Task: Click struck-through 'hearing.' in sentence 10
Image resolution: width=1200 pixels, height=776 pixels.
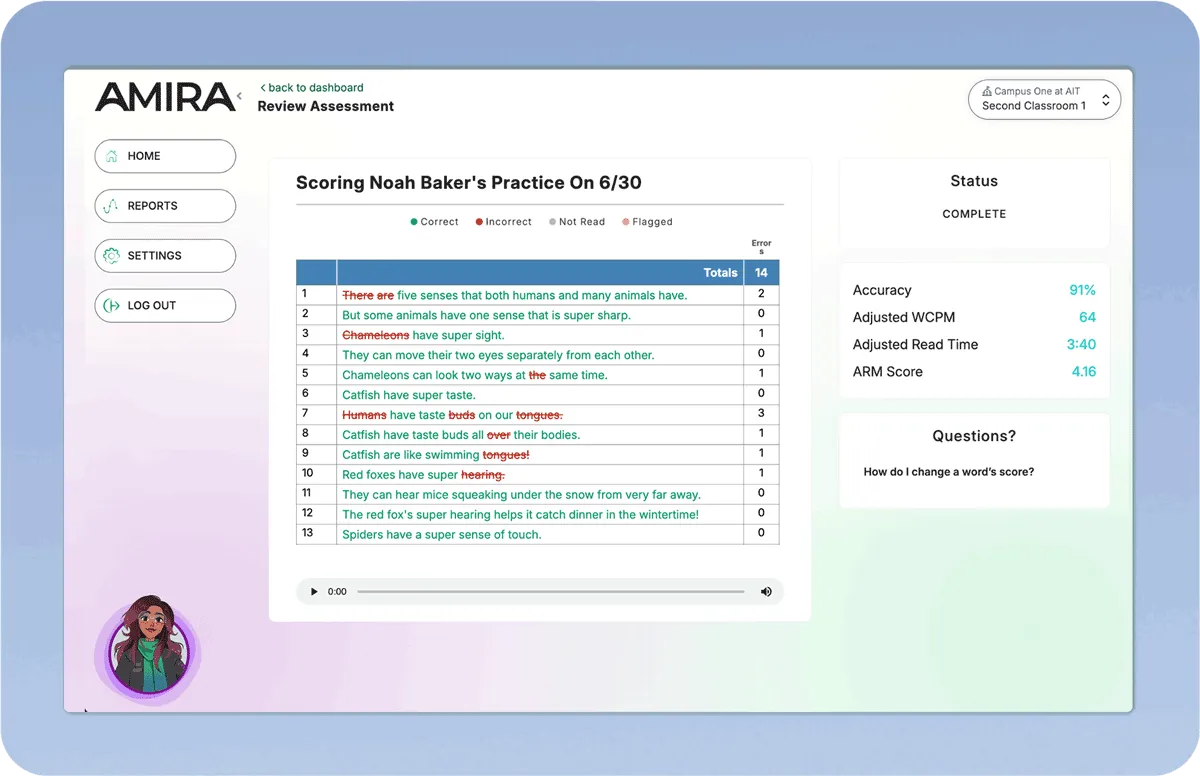Action: coord(483,475)
